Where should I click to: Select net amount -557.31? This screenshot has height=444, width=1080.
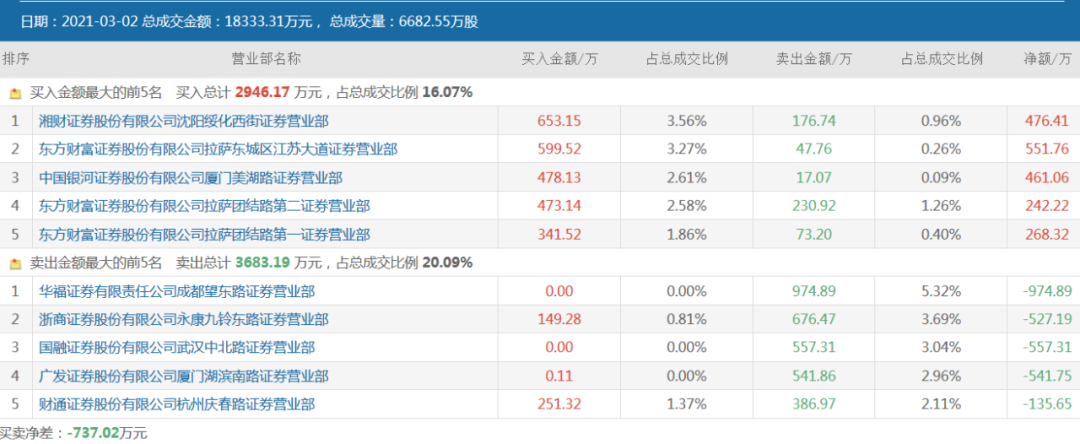point(1047,348)
